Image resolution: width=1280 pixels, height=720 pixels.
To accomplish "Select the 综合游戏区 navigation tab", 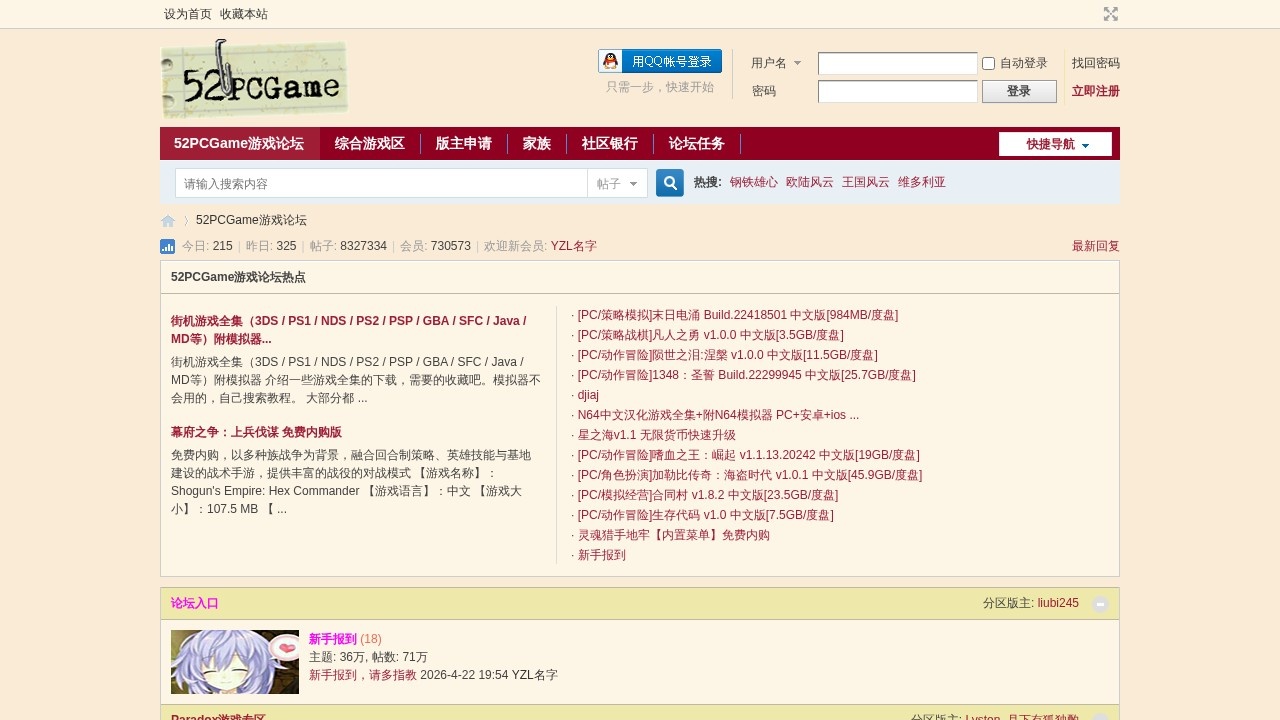I will pyautogui.click(x=370, y=144).
